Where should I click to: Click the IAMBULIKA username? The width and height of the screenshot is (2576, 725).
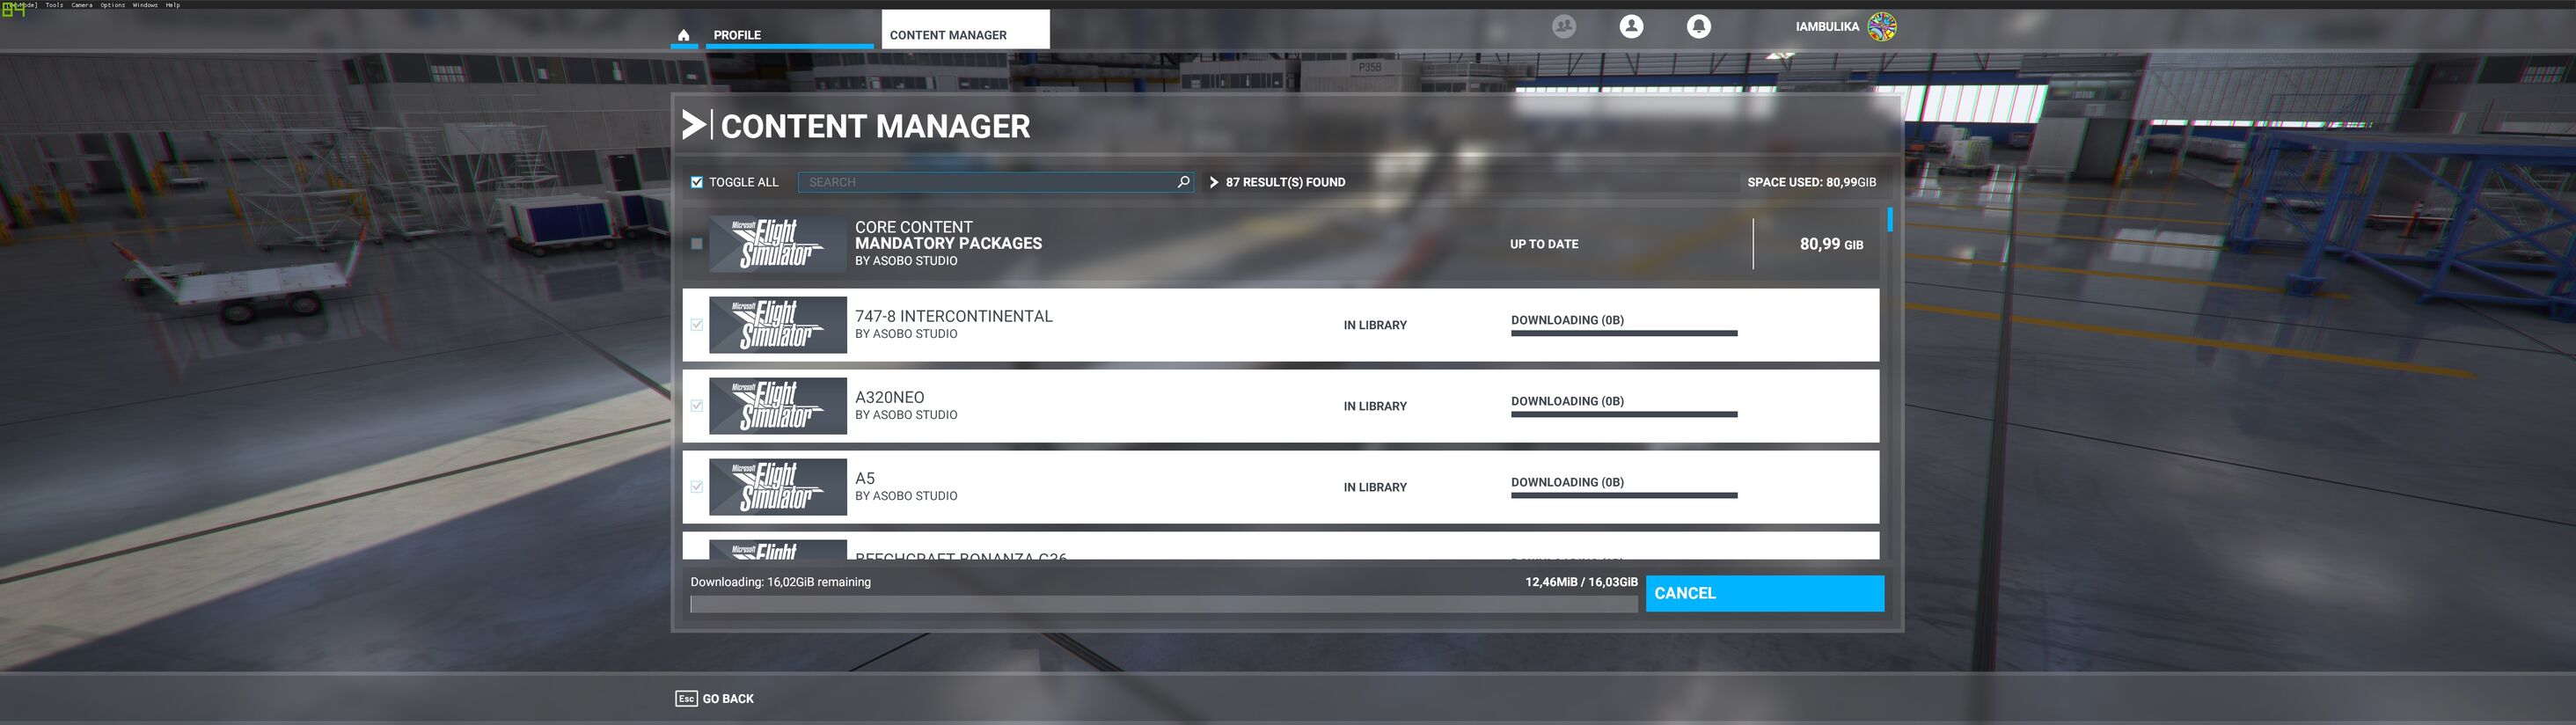tap(1827, 27)
